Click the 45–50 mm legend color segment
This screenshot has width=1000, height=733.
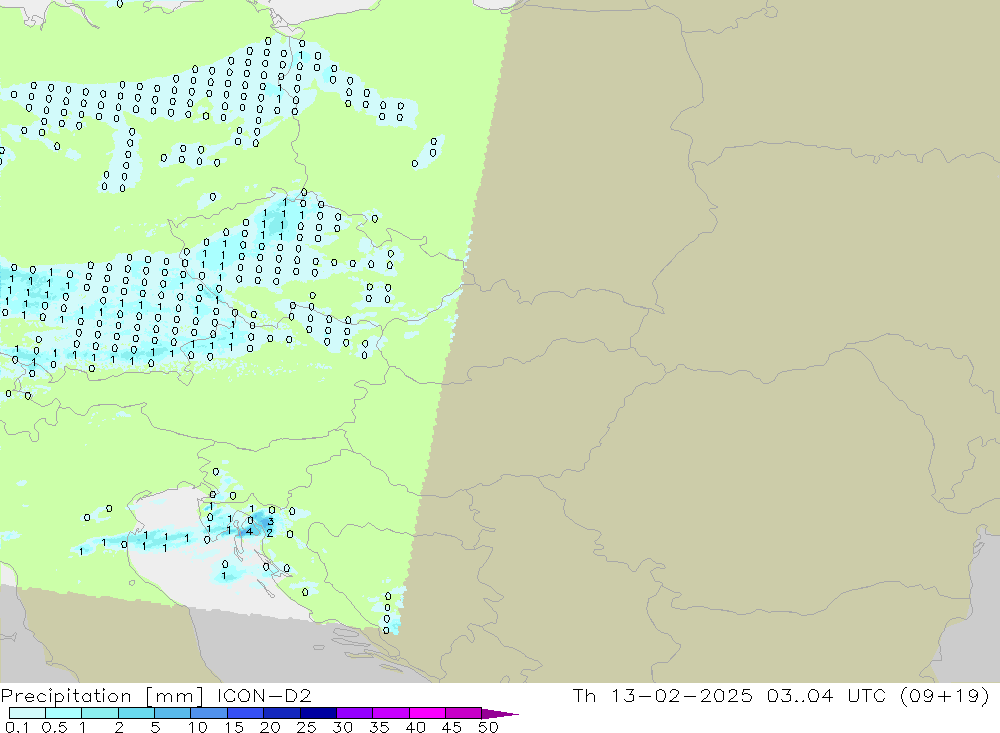coord(463,713)
